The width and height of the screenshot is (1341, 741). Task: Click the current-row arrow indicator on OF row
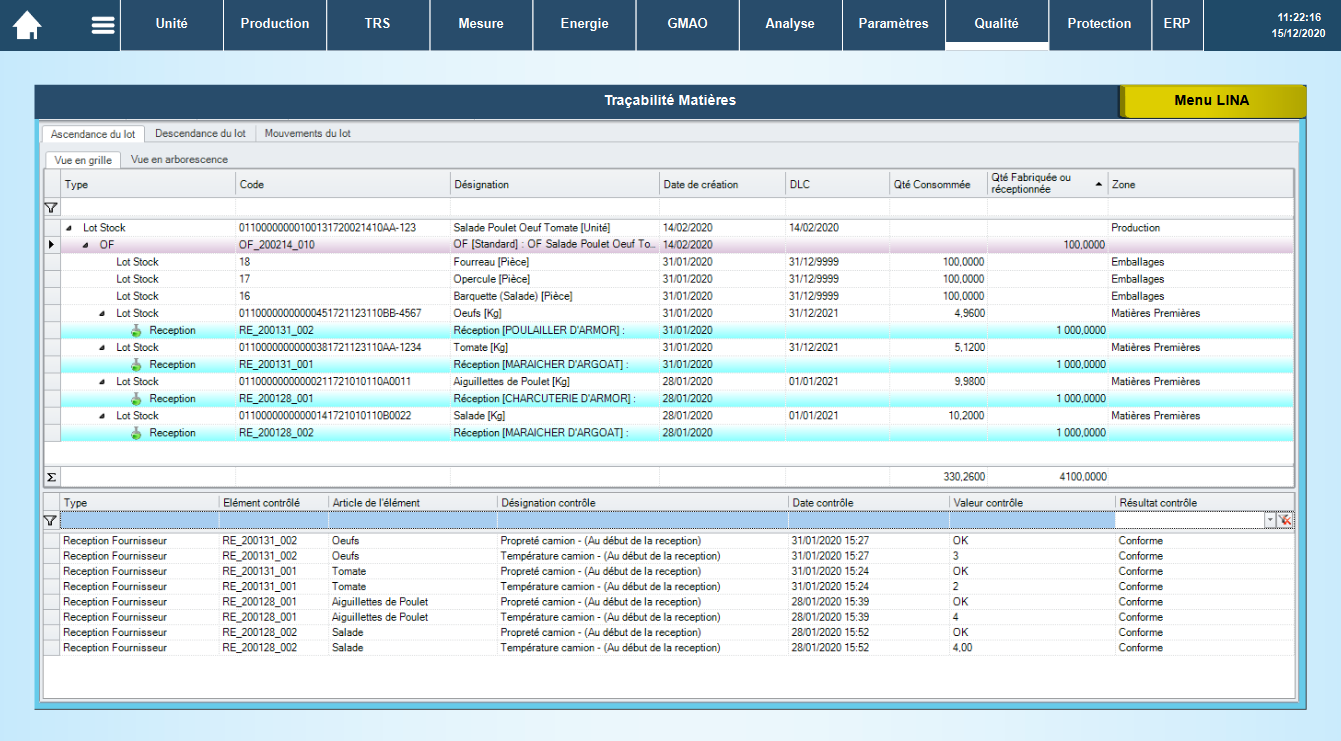pyautogui.click(x=51, y=245)
